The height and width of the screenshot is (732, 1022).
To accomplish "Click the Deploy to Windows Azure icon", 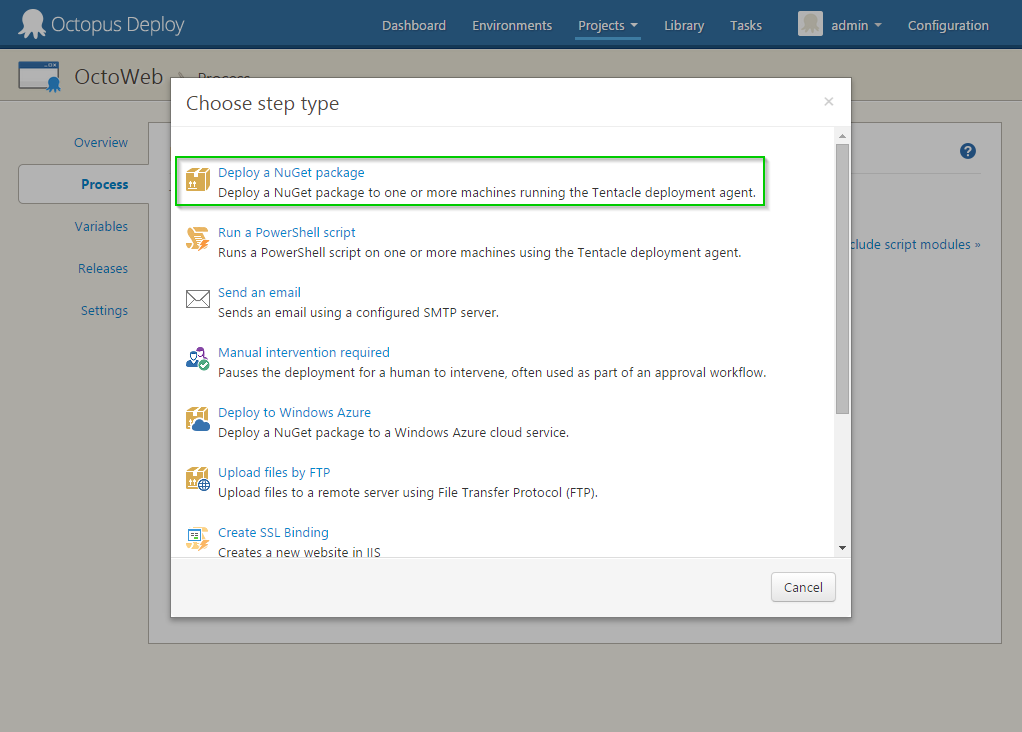I will click(197, 419).
